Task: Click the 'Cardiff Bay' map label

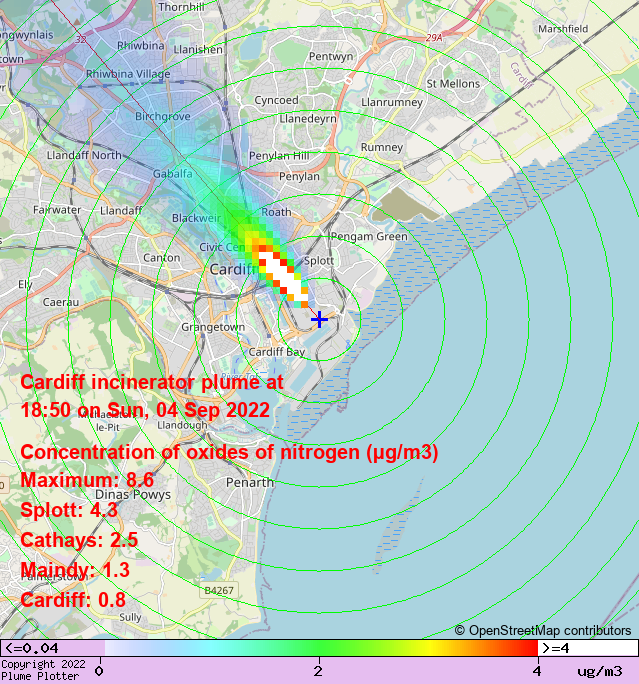Action: [277, 352]
